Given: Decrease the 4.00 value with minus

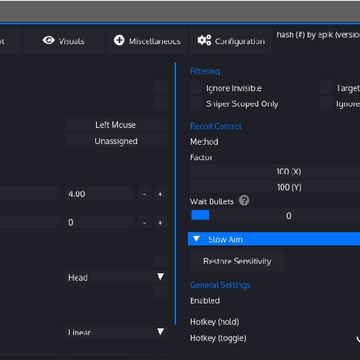Looking at the screenshot, I should (144, 194).
